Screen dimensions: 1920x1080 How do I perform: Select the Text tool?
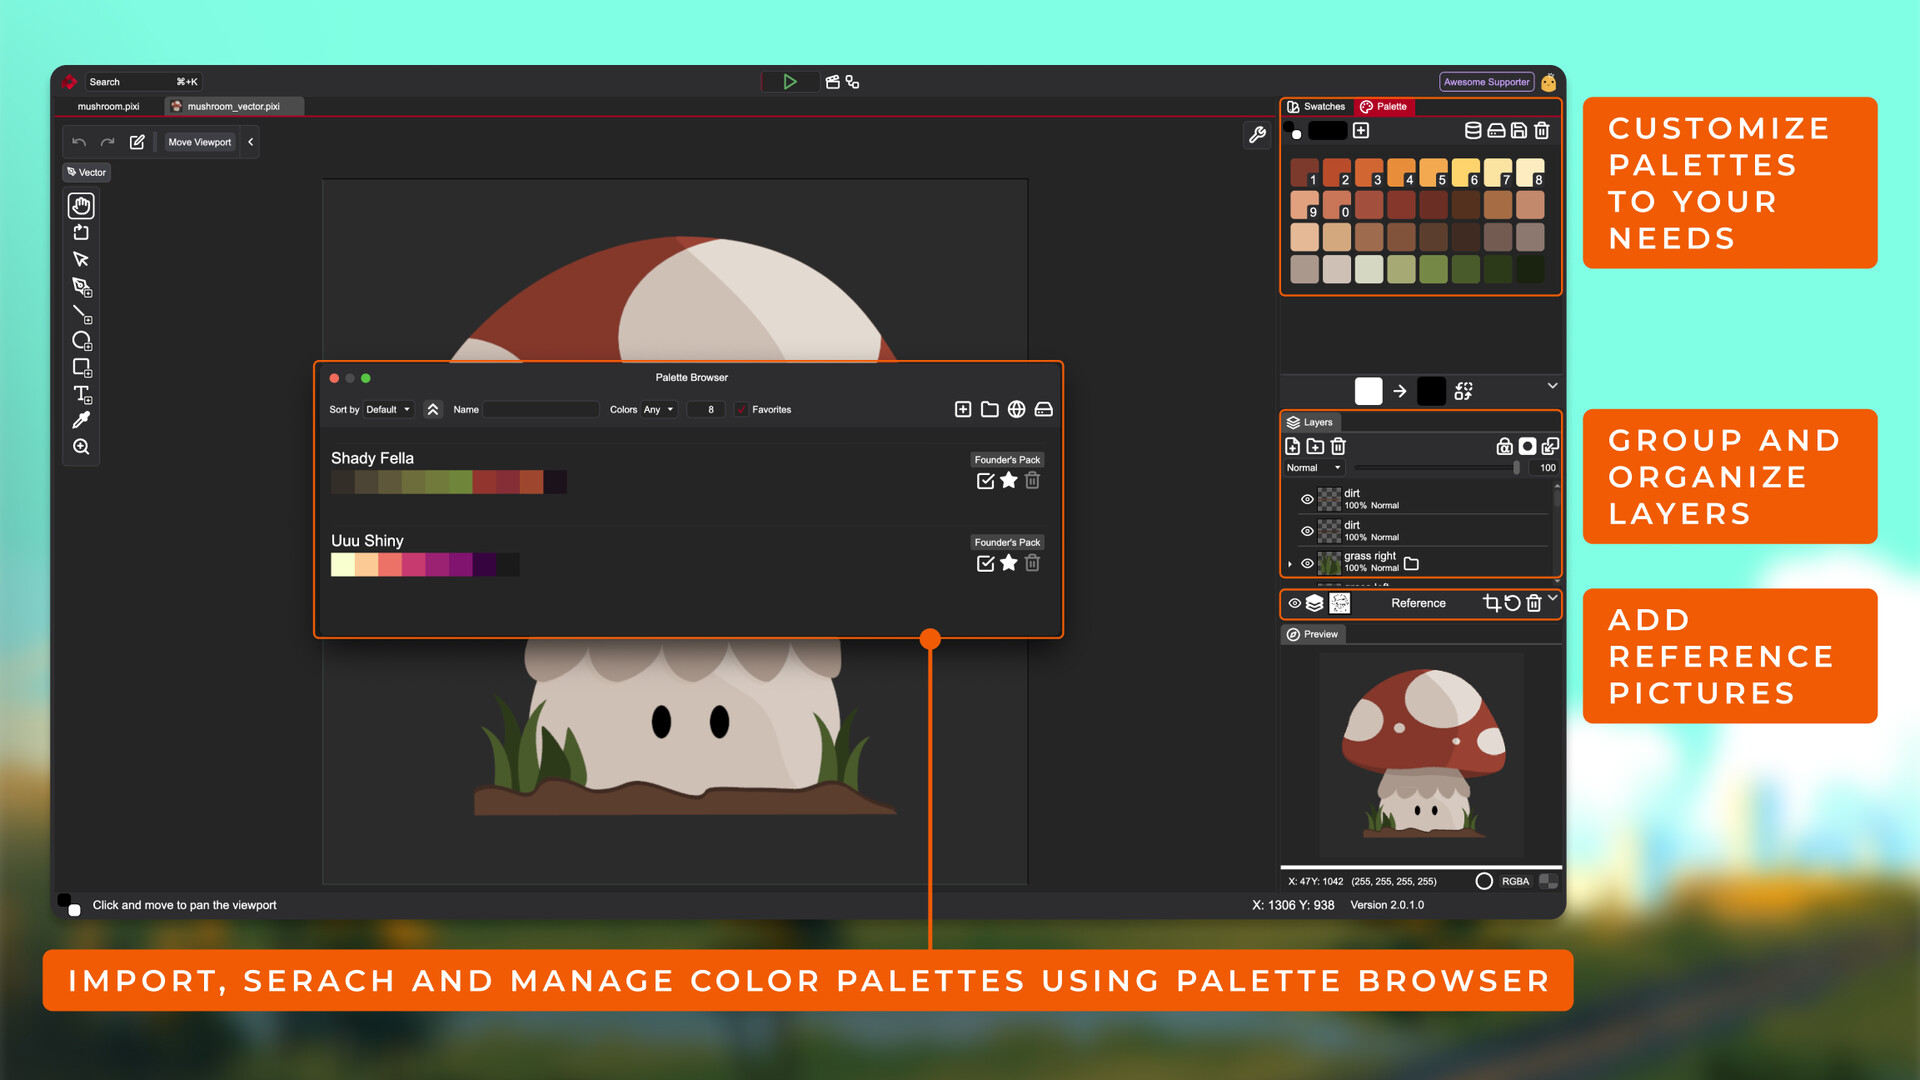pos(81,394)
